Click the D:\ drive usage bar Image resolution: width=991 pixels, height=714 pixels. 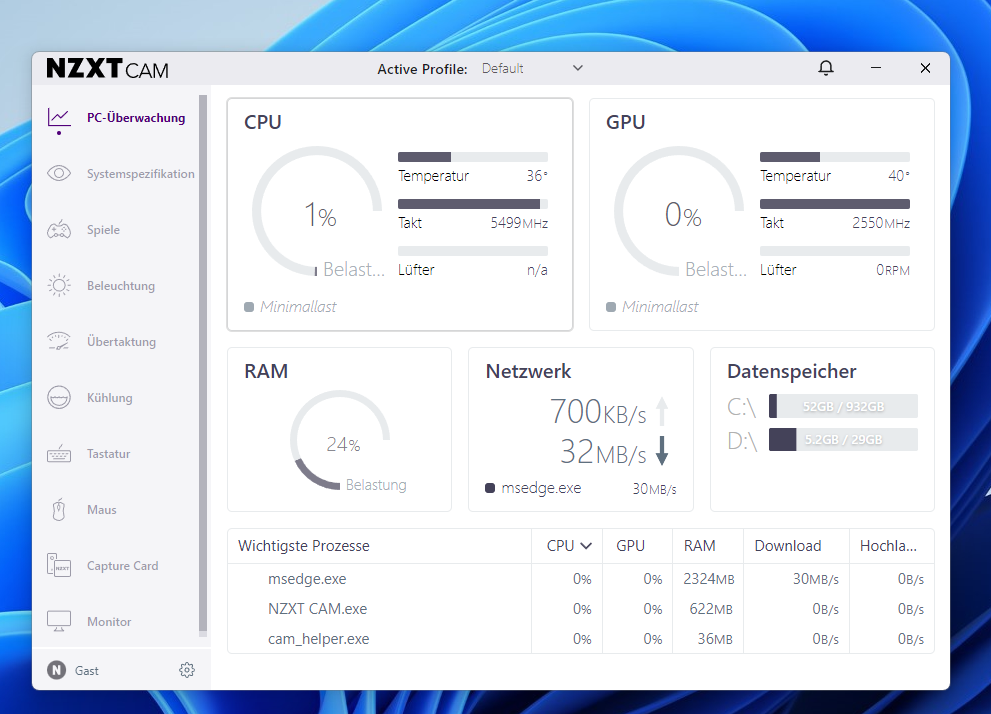843,440
